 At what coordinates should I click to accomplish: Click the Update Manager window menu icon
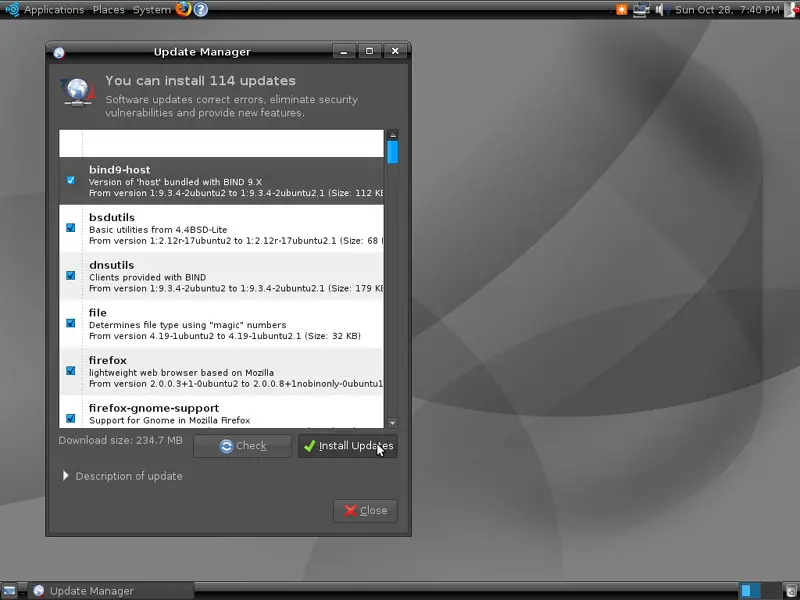(59, 53)
